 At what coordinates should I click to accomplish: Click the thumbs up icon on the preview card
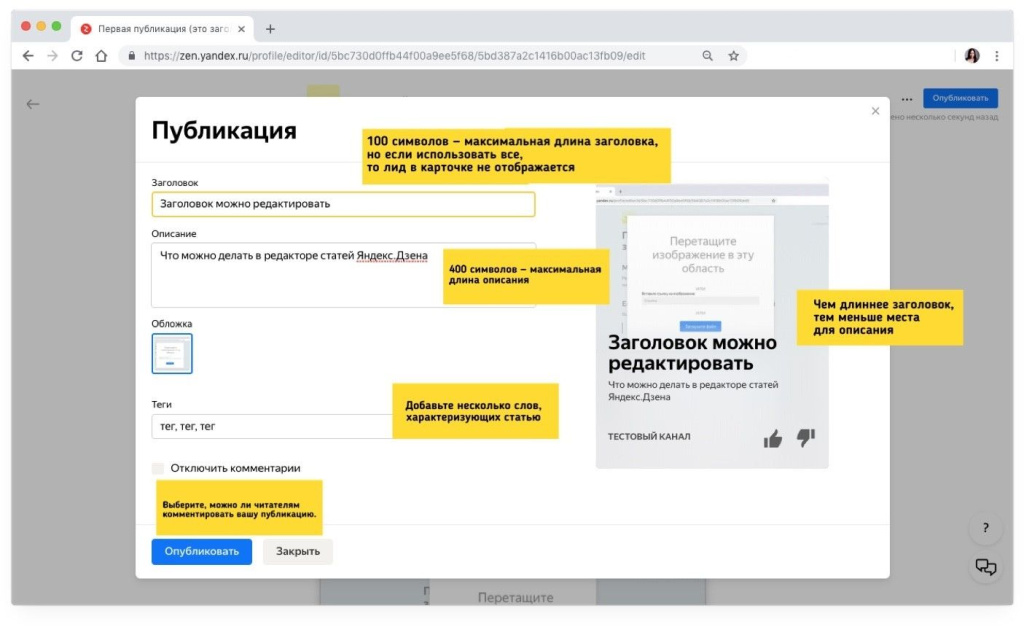tap(773, 438)
